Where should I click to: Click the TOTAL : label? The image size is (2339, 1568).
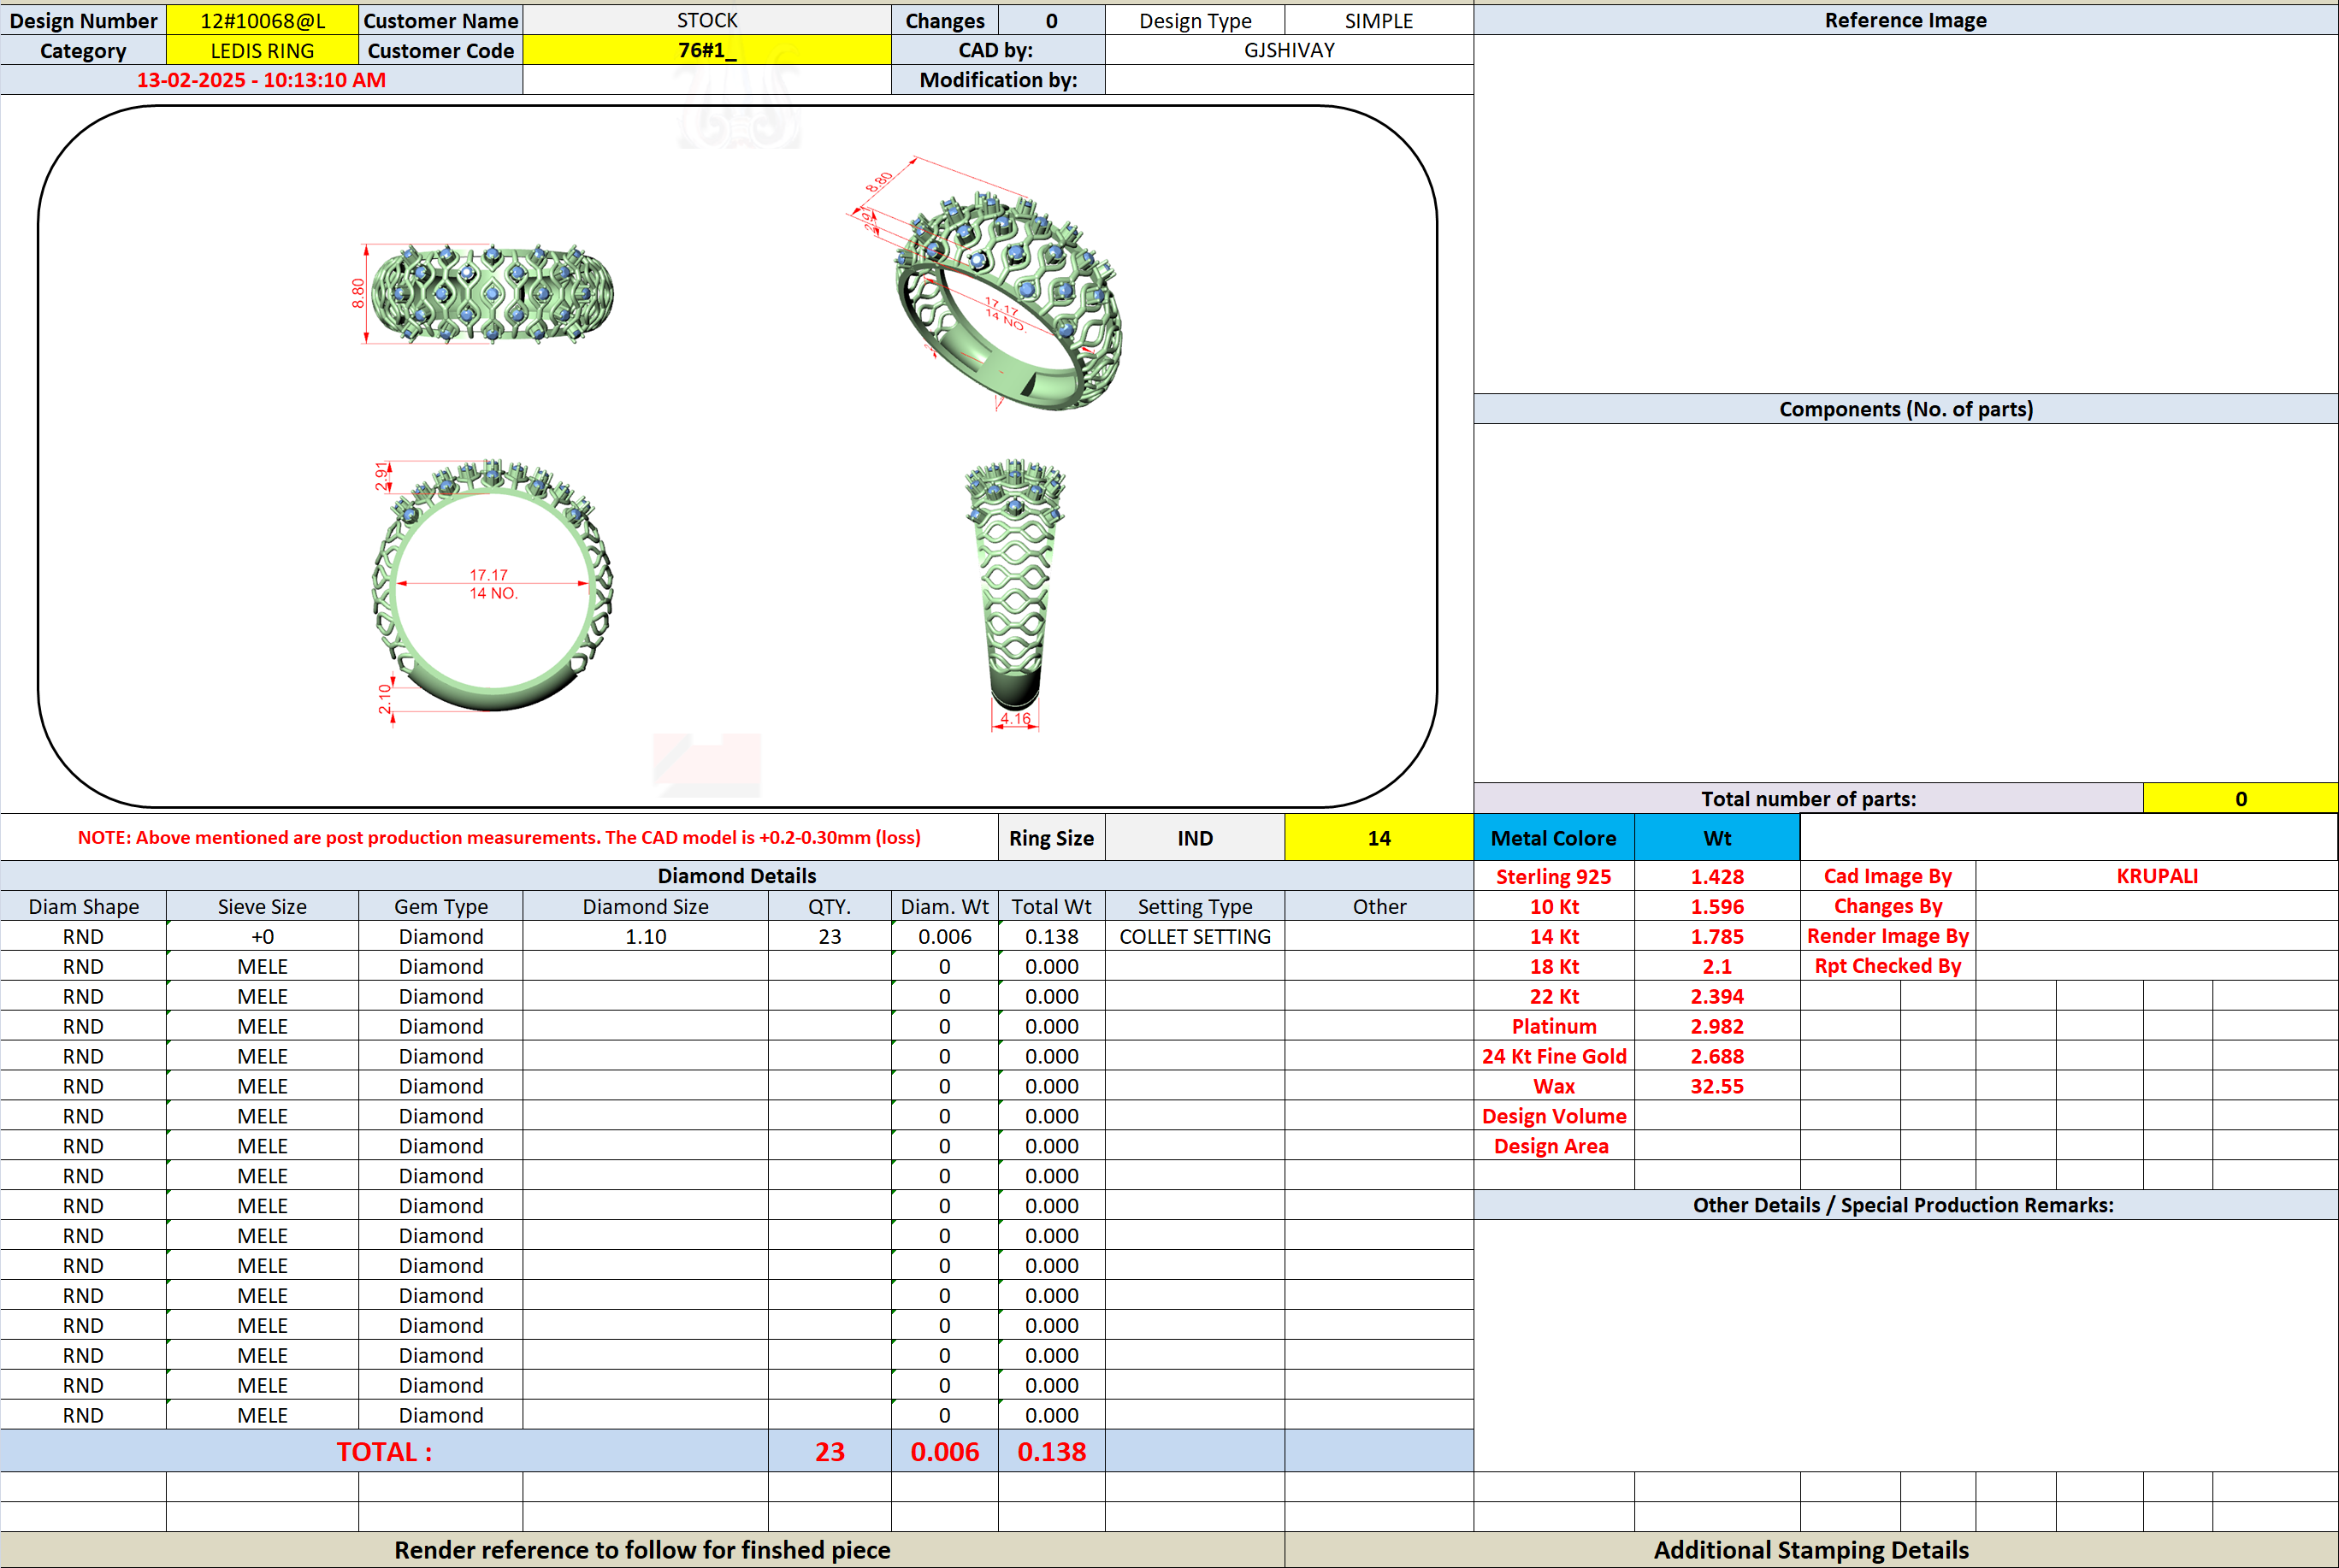point(384,1451)
